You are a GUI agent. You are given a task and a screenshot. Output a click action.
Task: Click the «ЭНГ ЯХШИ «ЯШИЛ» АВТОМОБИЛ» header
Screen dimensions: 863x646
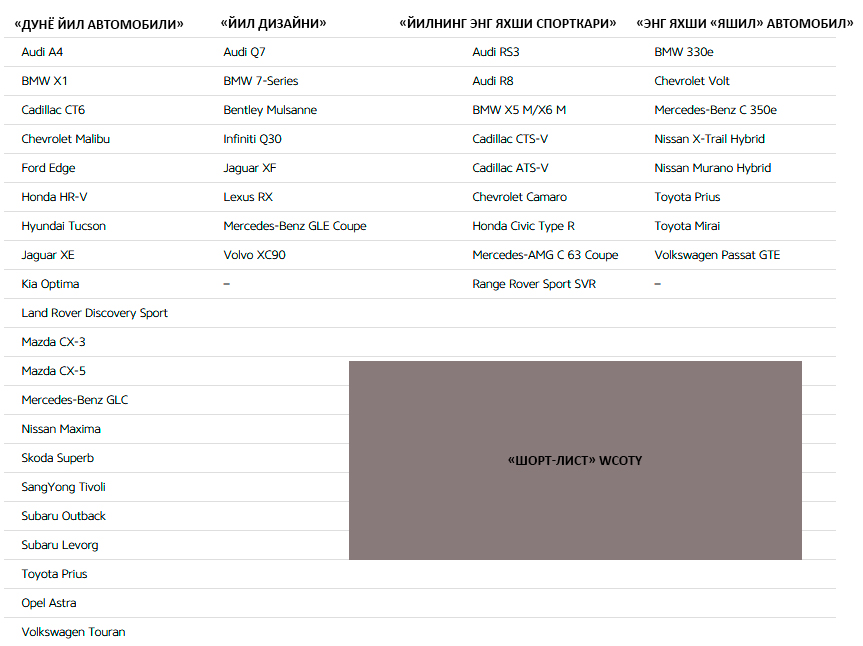[745, 24]
